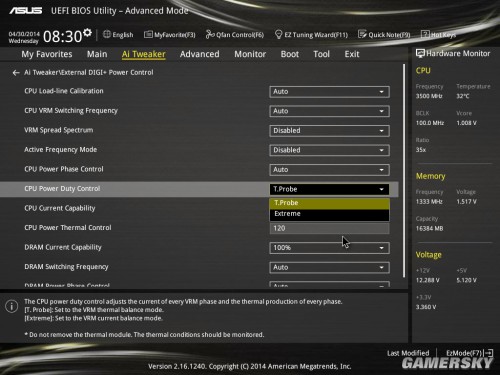Screen dimensions: 500x375
Task: Expand CPU Load-line Calibration dropdown
Action: [x=329, y=92]
